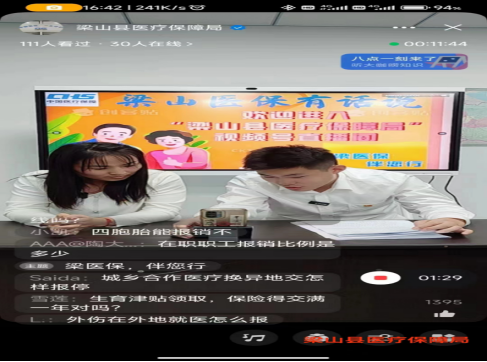
Task: Tap the alarm clock status bar icon
Action: click(197, 7)
